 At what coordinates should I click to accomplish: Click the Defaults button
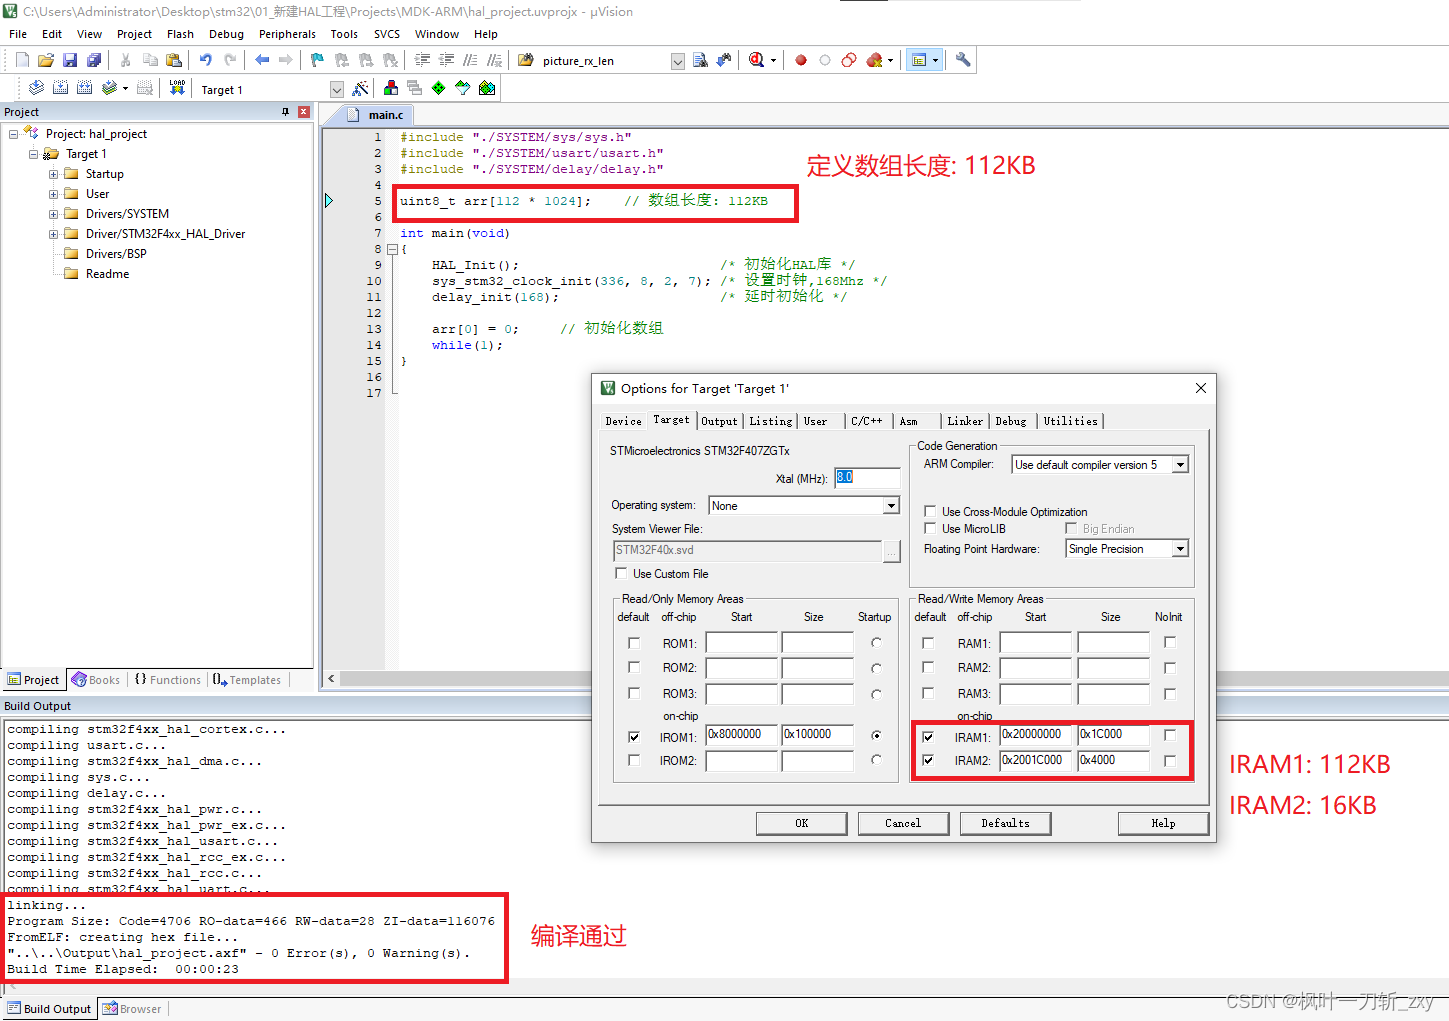[x=1005, y=823]
